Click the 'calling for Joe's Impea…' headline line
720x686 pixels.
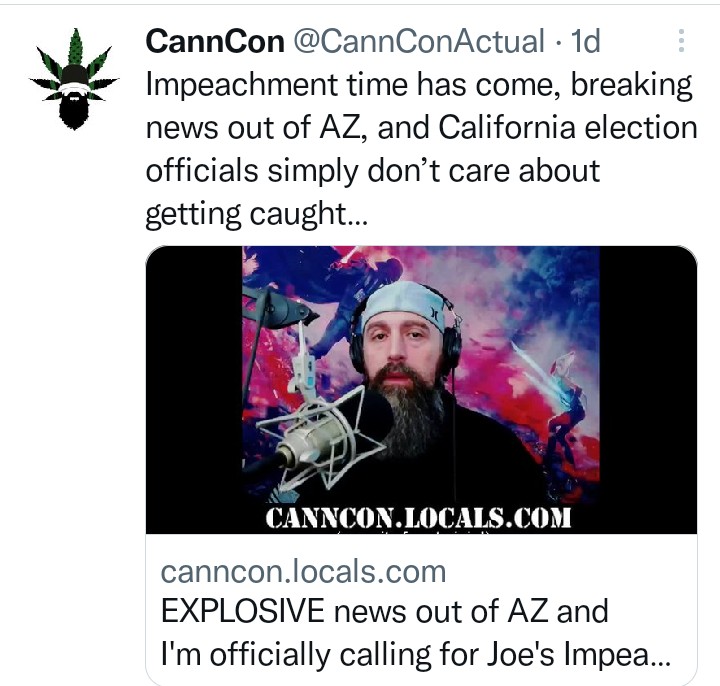[x=415, y=654]
